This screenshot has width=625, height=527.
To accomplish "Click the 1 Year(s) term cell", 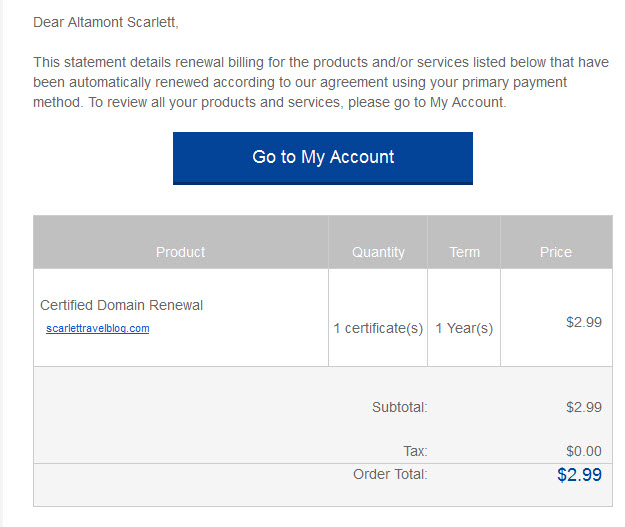I will [464, 328].
